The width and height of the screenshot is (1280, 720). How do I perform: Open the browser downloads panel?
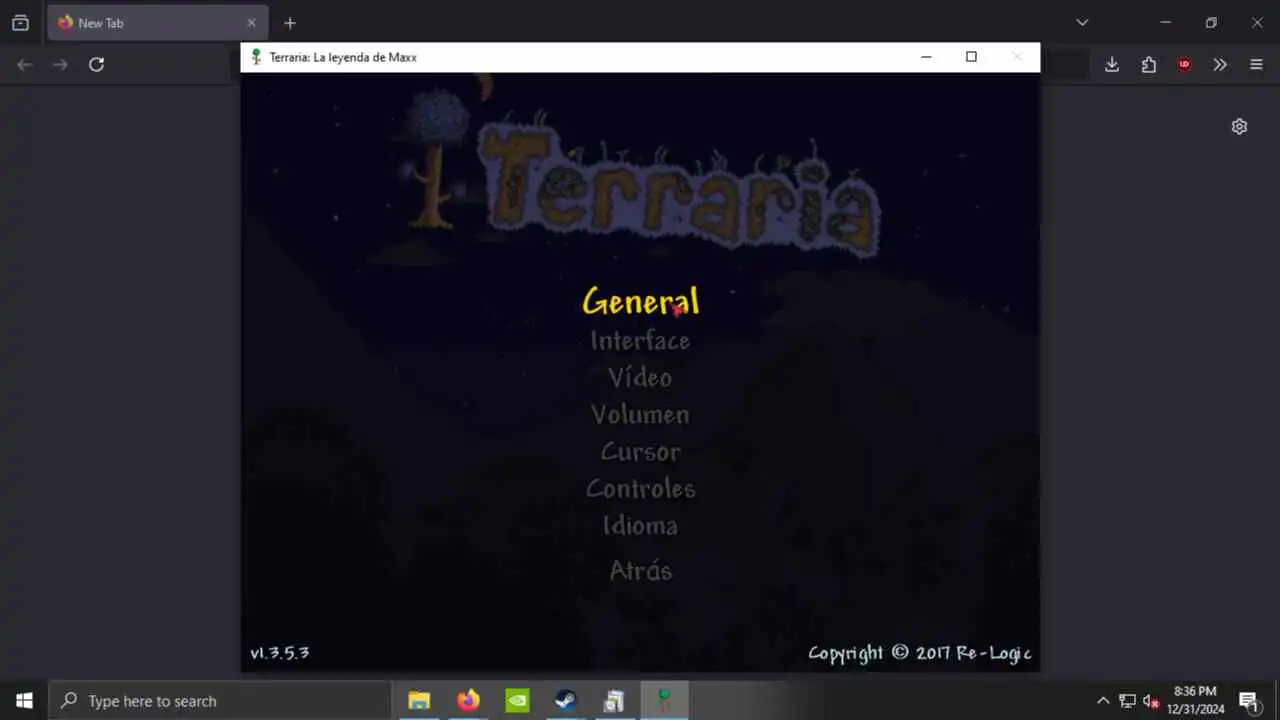tap(1112, 64)
